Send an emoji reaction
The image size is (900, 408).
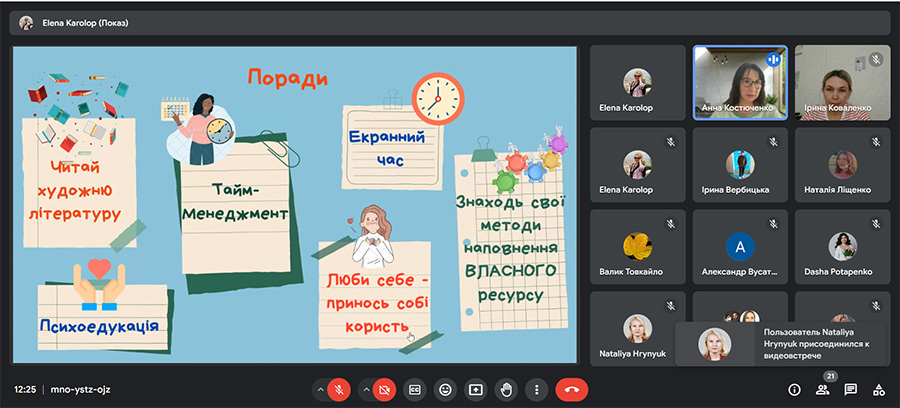445,390
